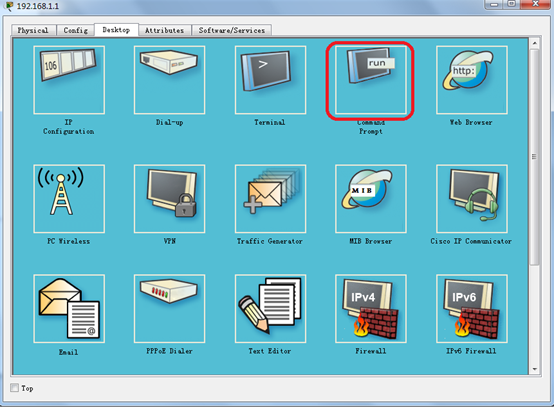Viewport: 554px width, 408px height.
Task: Launch the Web Browser icon
Action: (x=472, y=80)
